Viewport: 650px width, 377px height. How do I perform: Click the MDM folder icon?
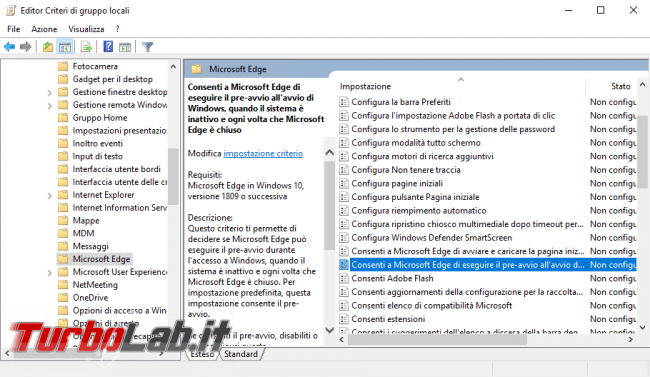63,233
